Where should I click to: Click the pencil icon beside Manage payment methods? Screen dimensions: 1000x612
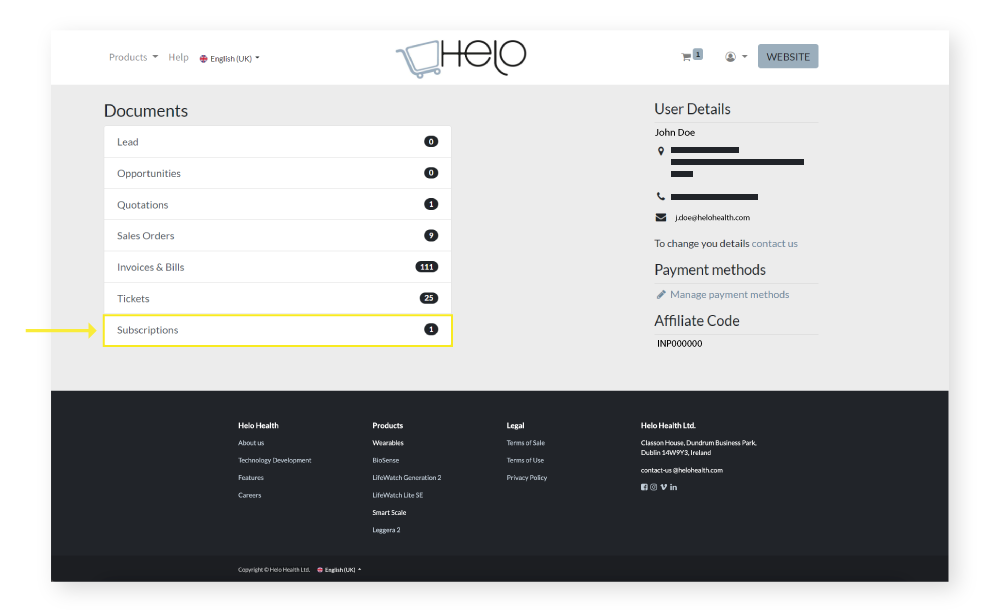tap(661, 295)
